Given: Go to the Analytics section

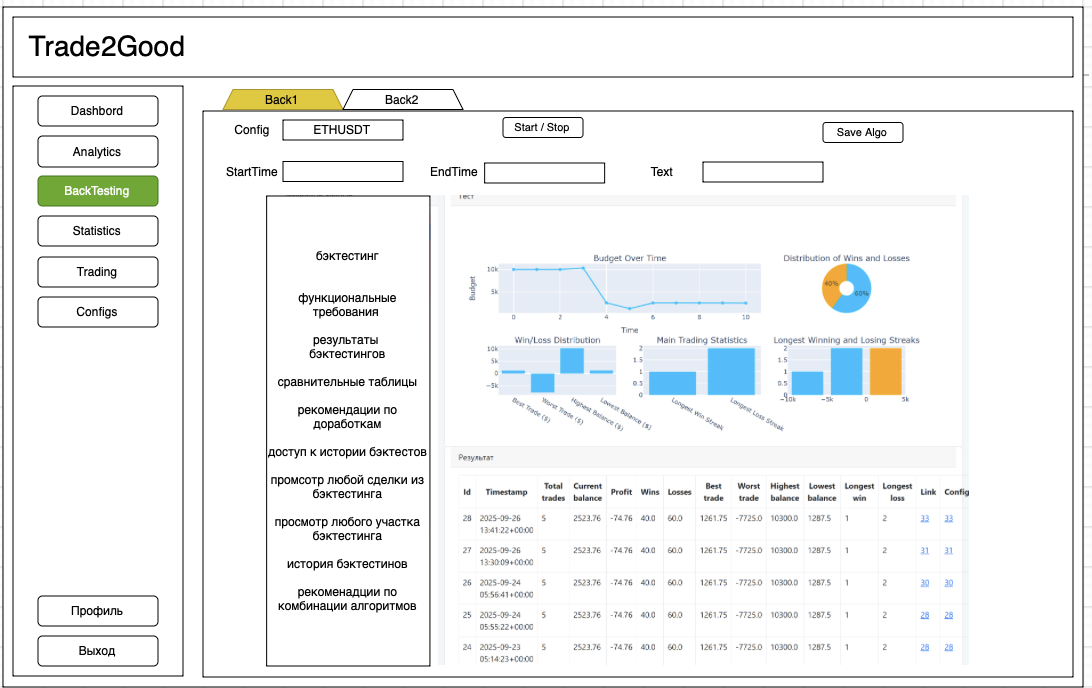Looking at the screenshot, I should pyautogui.click(x=97, y=152).
